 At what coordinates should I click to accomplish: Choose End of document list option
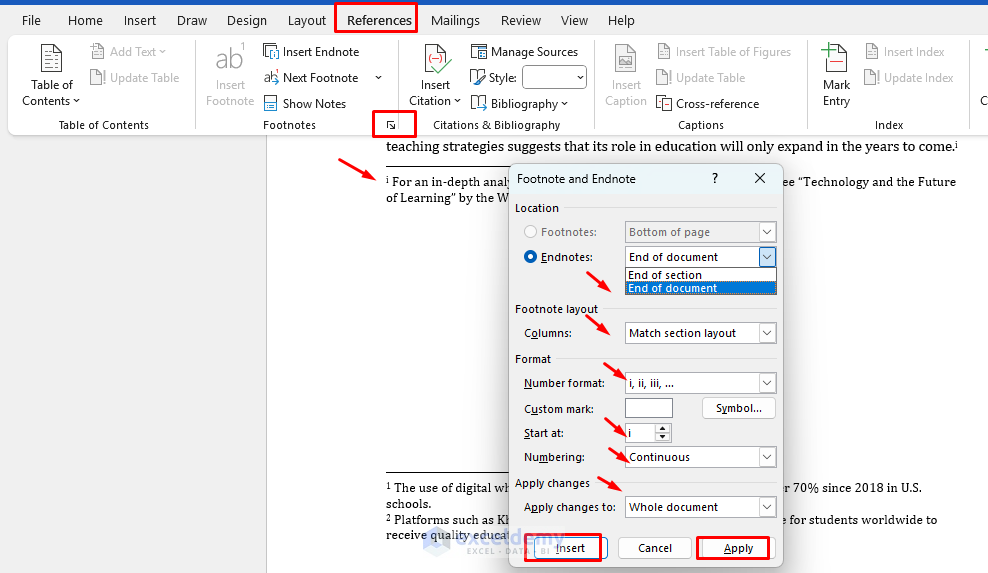(700, 288)
